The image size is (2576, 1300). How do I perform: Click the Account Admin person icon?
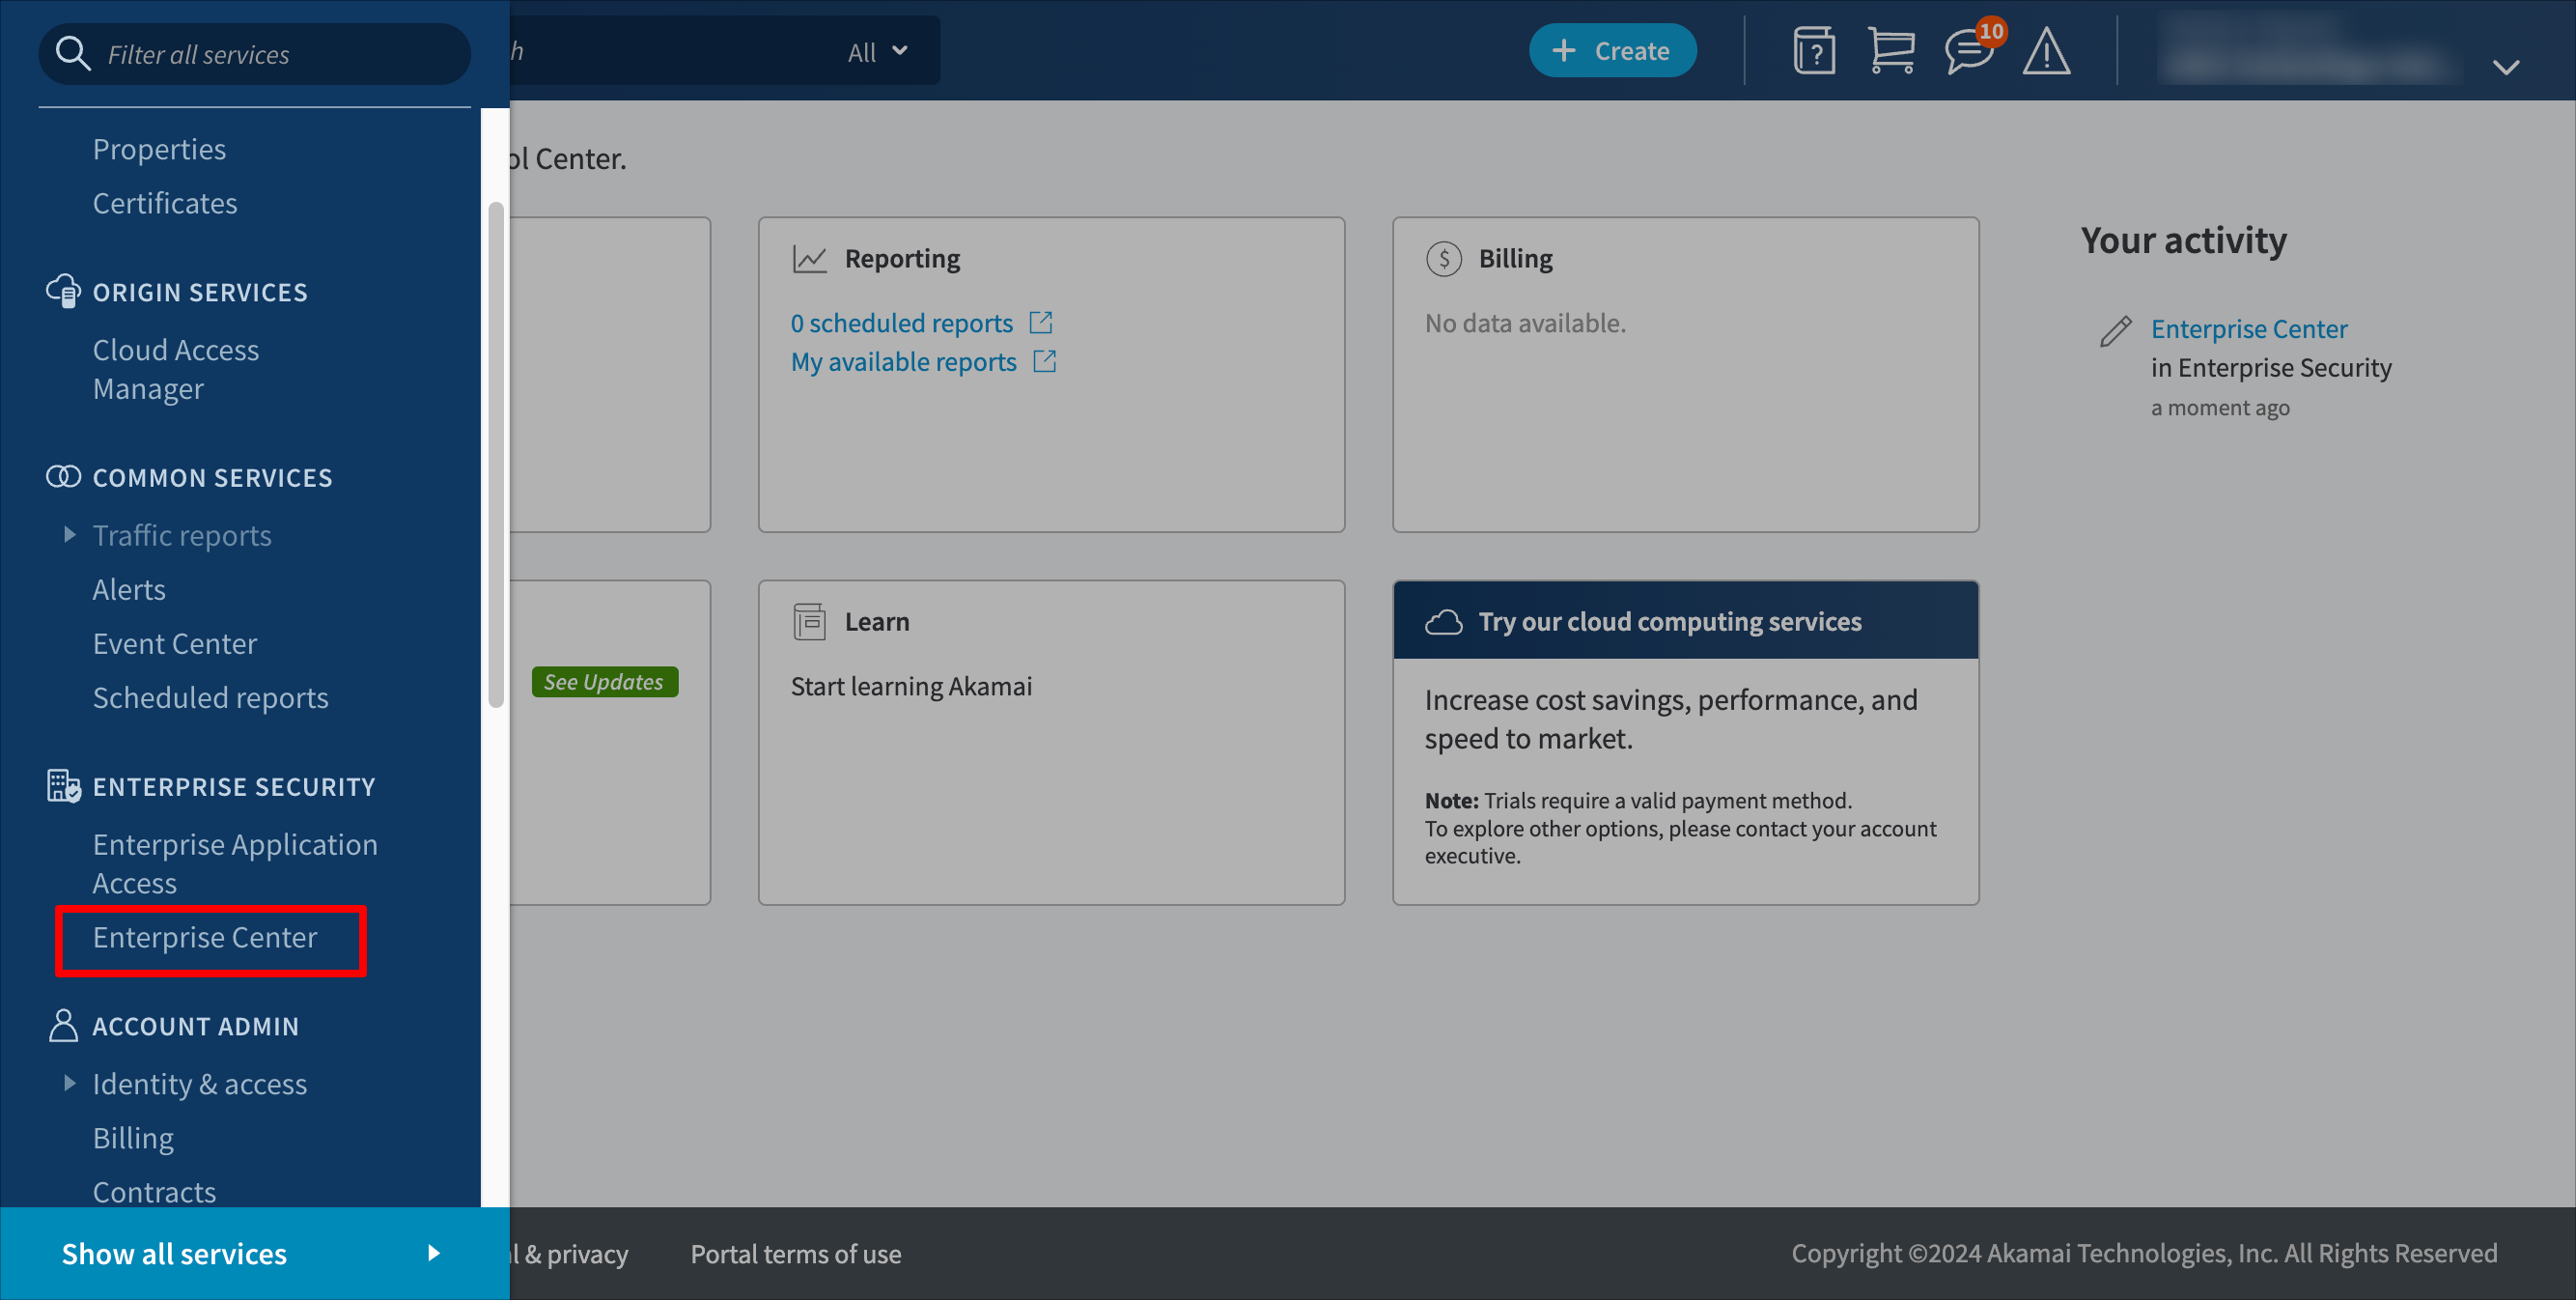[x=63, y=1025]
